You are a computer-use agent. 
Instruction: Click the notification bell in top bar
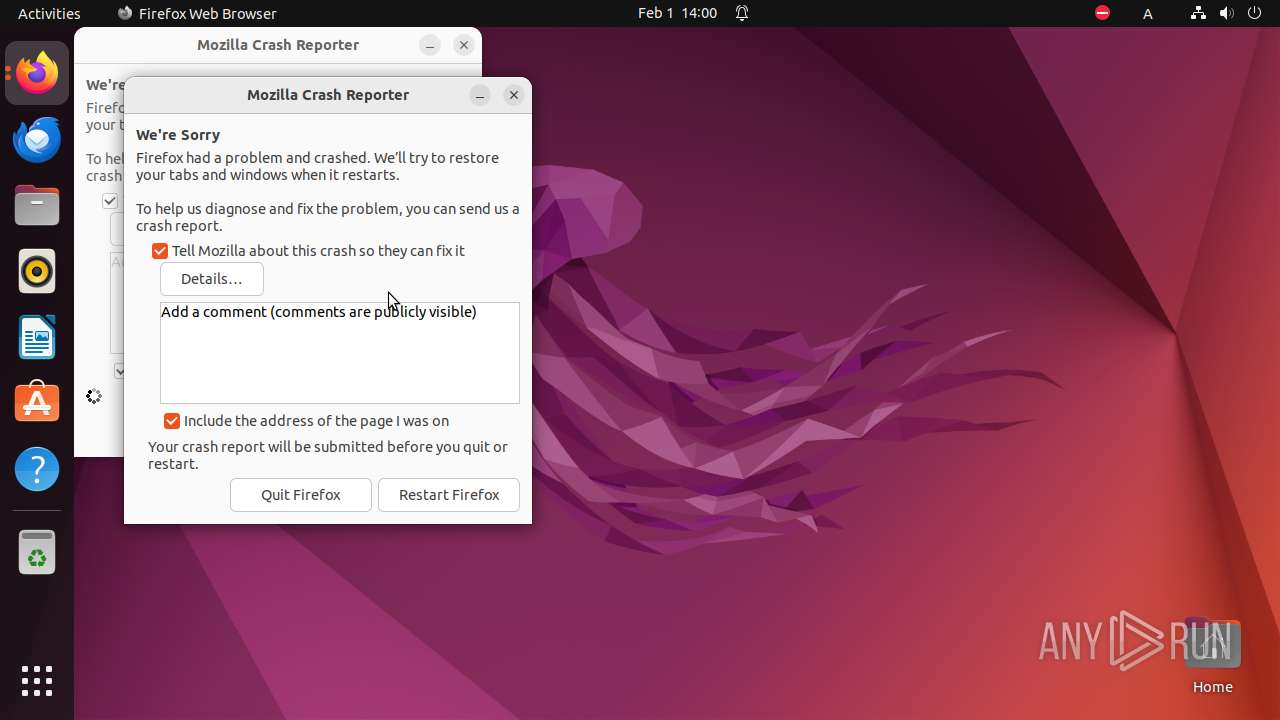(x=742, y=13)
